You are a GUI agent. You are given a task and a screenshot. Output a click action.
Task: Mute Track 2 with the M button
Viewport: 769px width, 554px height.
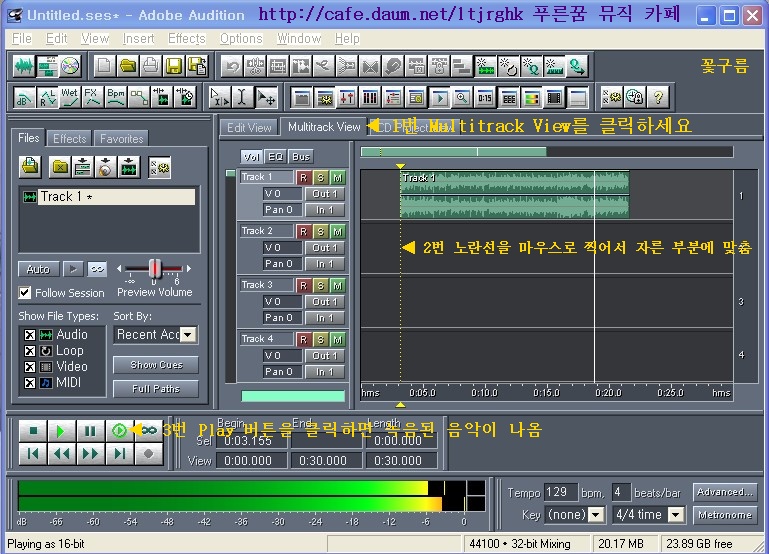[x=337, y=231]
